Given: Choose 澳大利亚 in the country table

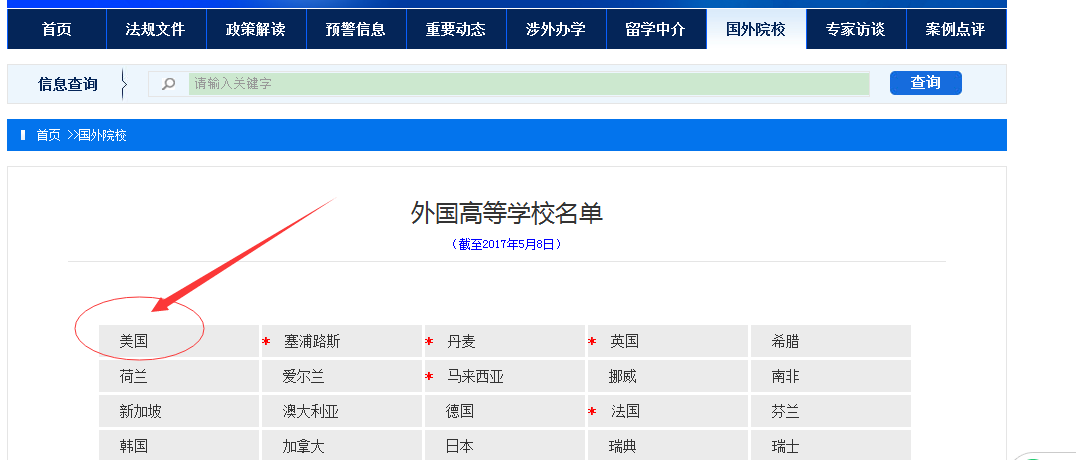Looking at the screenshot, I should point(311,411).
